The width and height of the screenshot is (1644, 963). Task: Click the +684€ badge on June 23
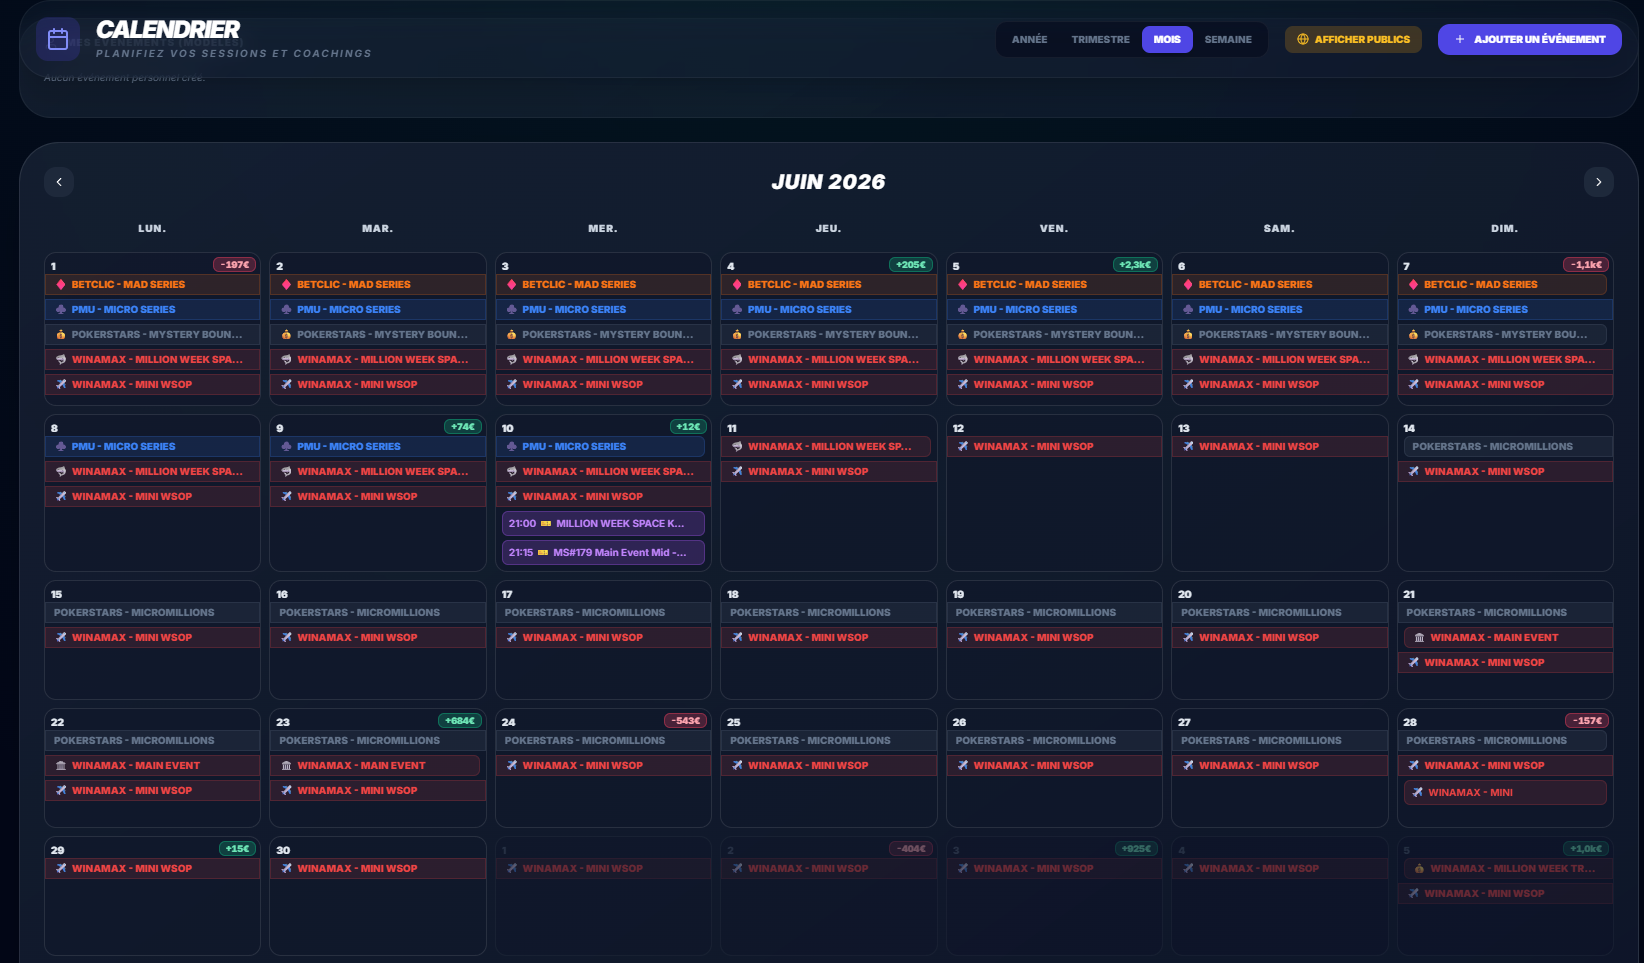coord(460,721)
